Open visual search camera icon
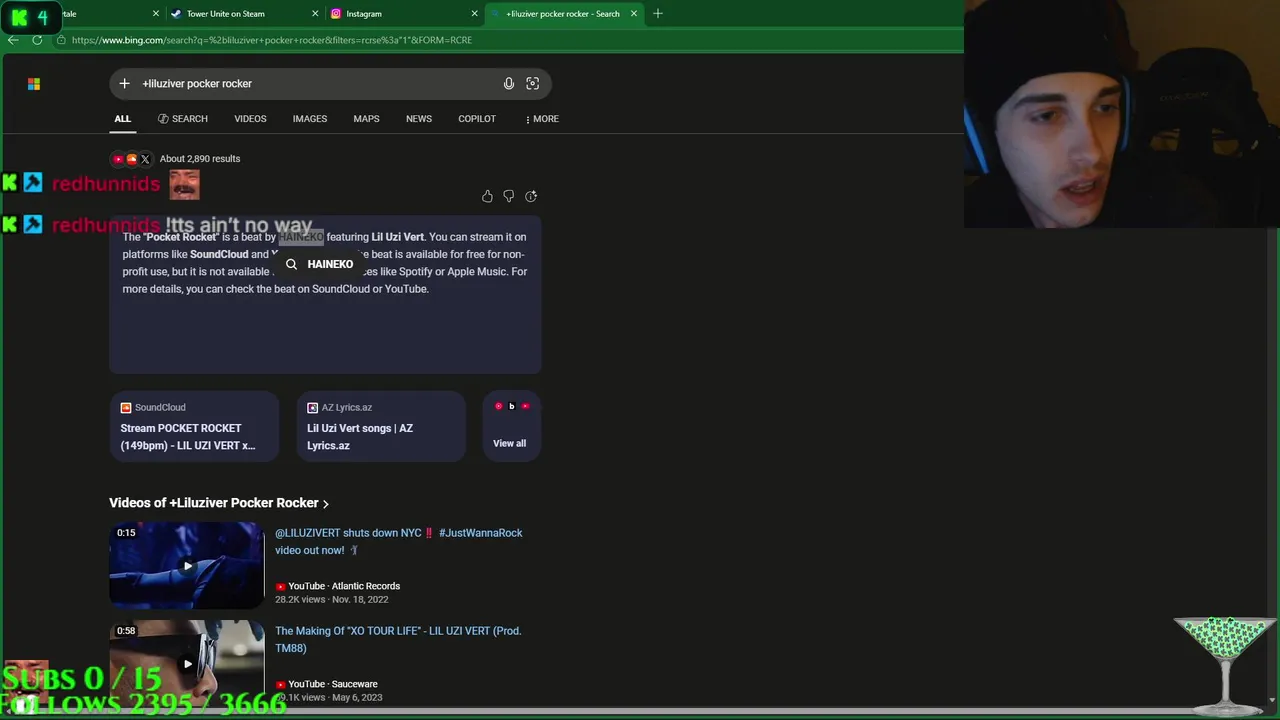Image resolution: width=1280 pixels, height=720 pixels. (533, 84)
